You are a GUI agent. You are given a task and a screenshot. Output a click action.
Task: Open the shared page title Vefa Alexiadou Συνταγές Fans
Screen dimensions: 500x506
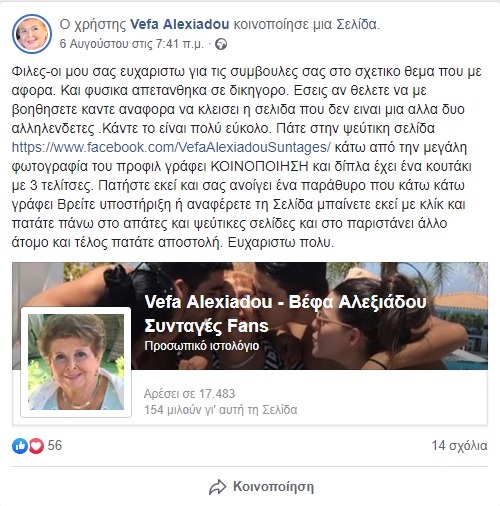(285, 314)
